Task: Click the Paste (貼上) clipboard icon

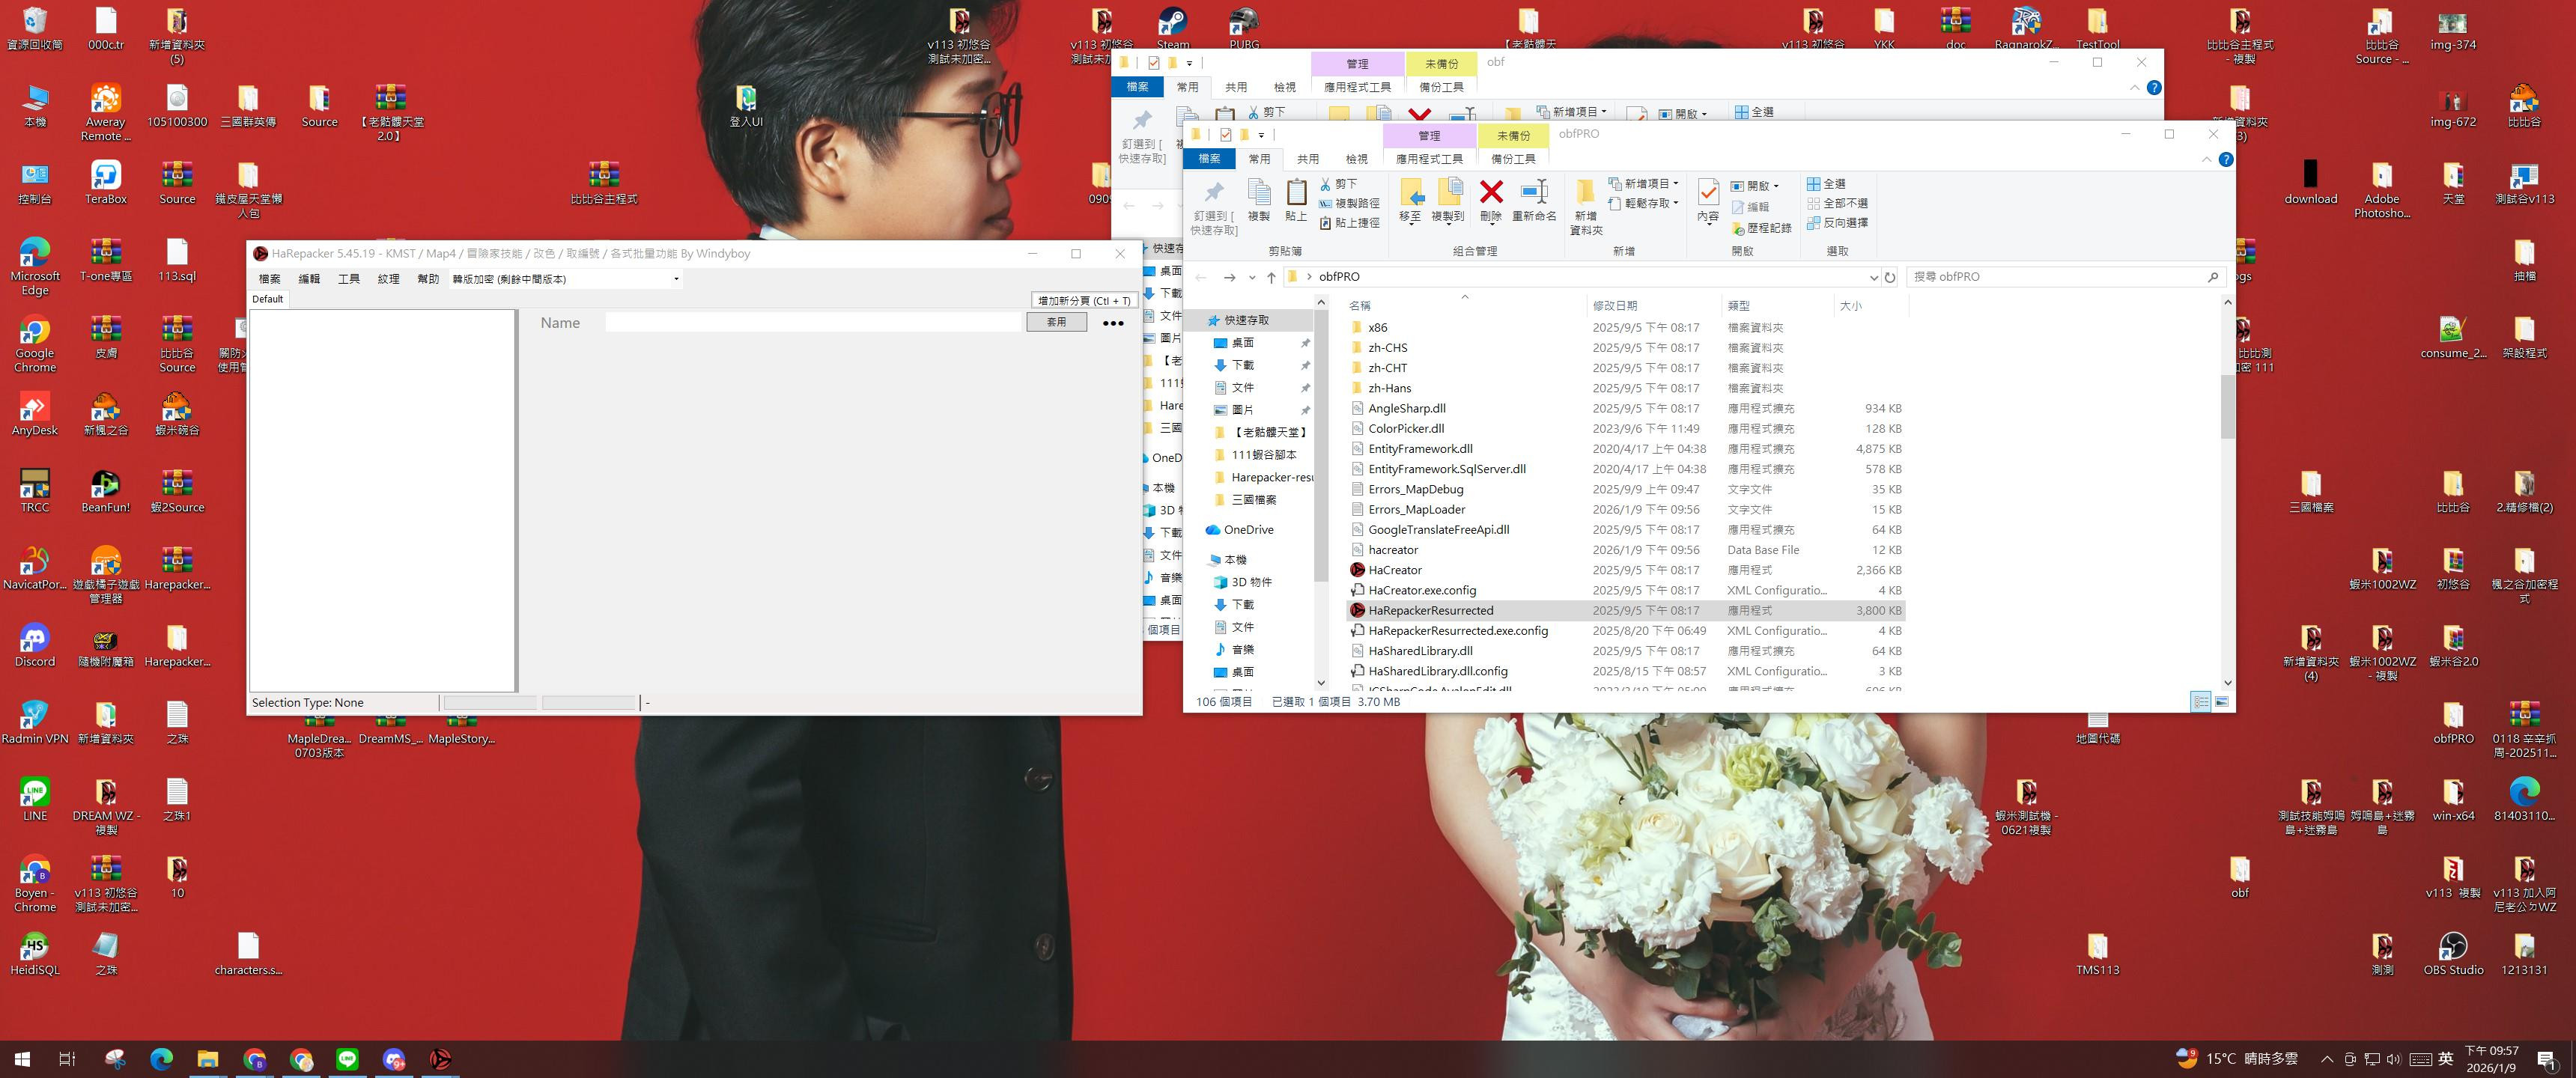Action: 1296,192
